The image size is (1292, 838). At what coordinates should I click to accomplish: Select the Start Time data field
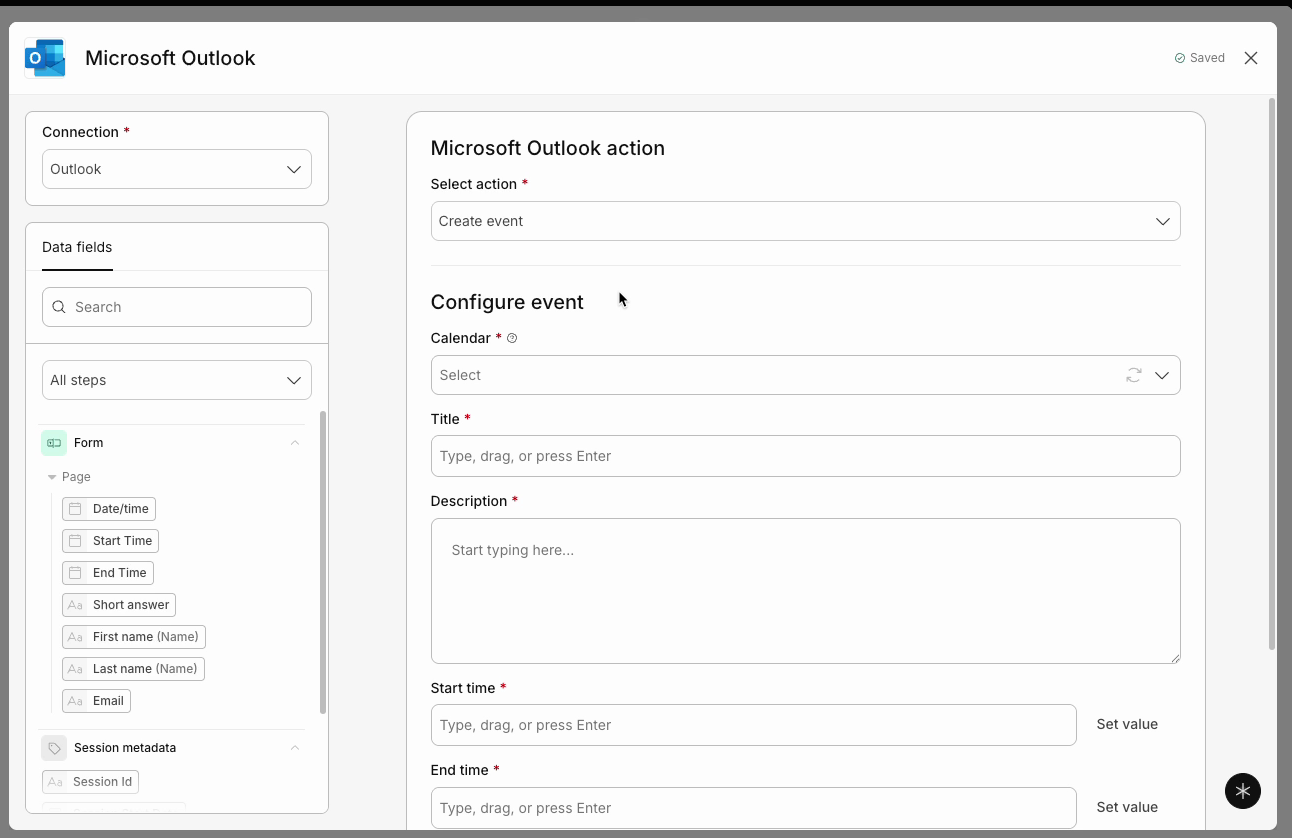tap(110, 541)
